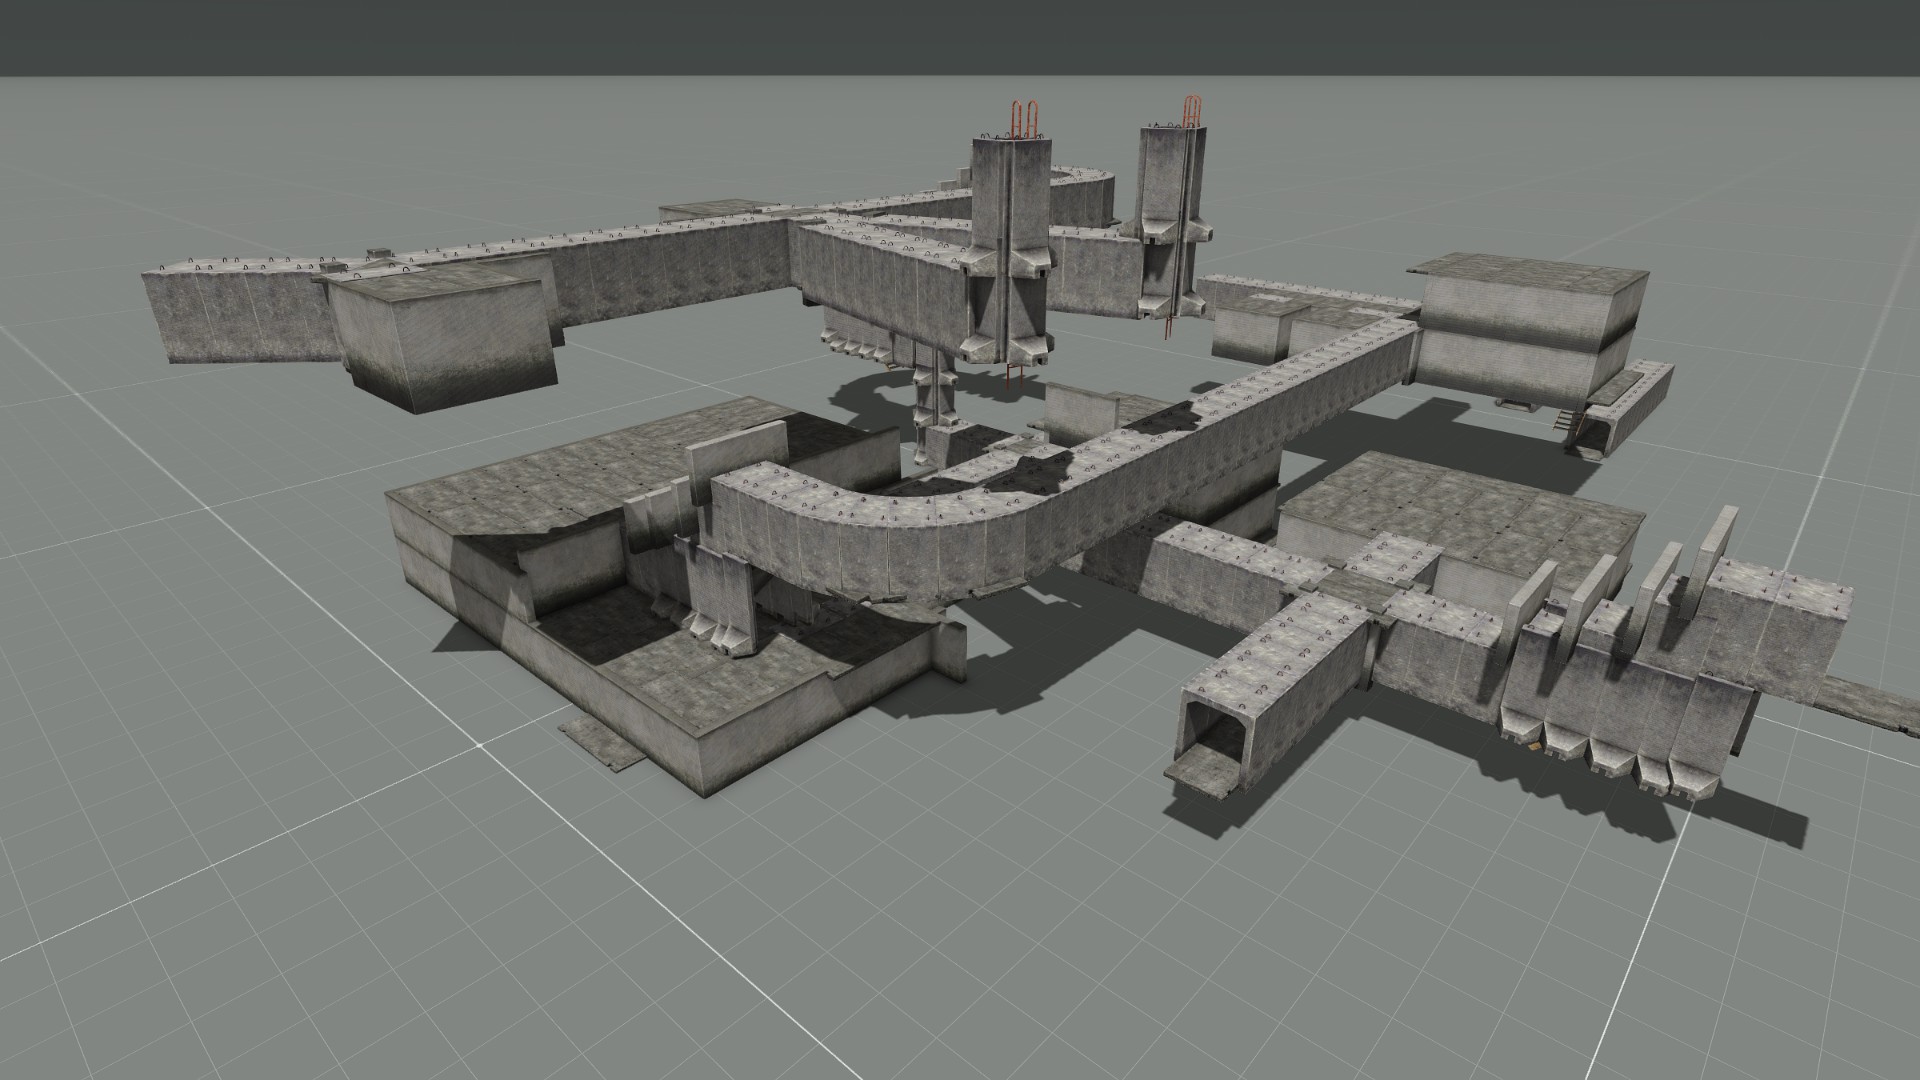Select the flat slab beside the low platform
Image resolution: width=1920 pixels, height=1080 pixels.
click(603, 742)
